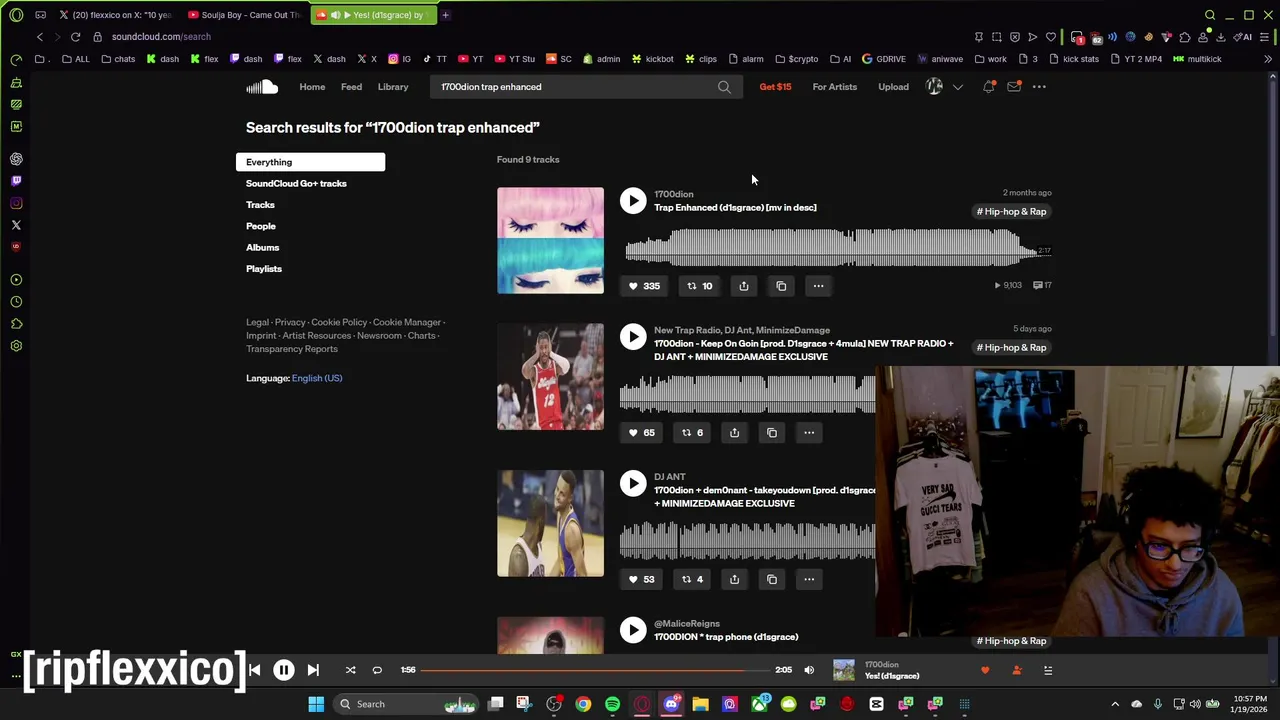The image size is (1280, 720).
Task: Open the Cookie Manager footer link
Action: pos(407,322)
